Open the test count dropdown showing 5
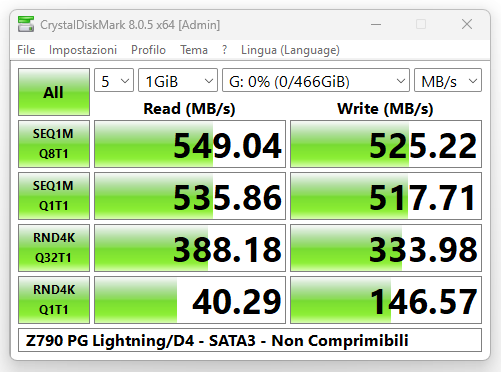501x372 pixels. pyautogui.click(x=114, y=80)
